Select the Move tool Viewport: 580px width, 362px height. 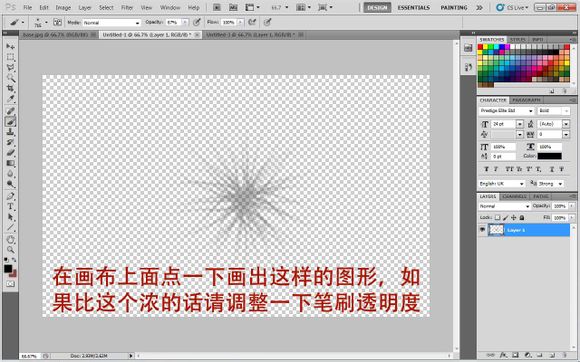click(x=10, y=47)
